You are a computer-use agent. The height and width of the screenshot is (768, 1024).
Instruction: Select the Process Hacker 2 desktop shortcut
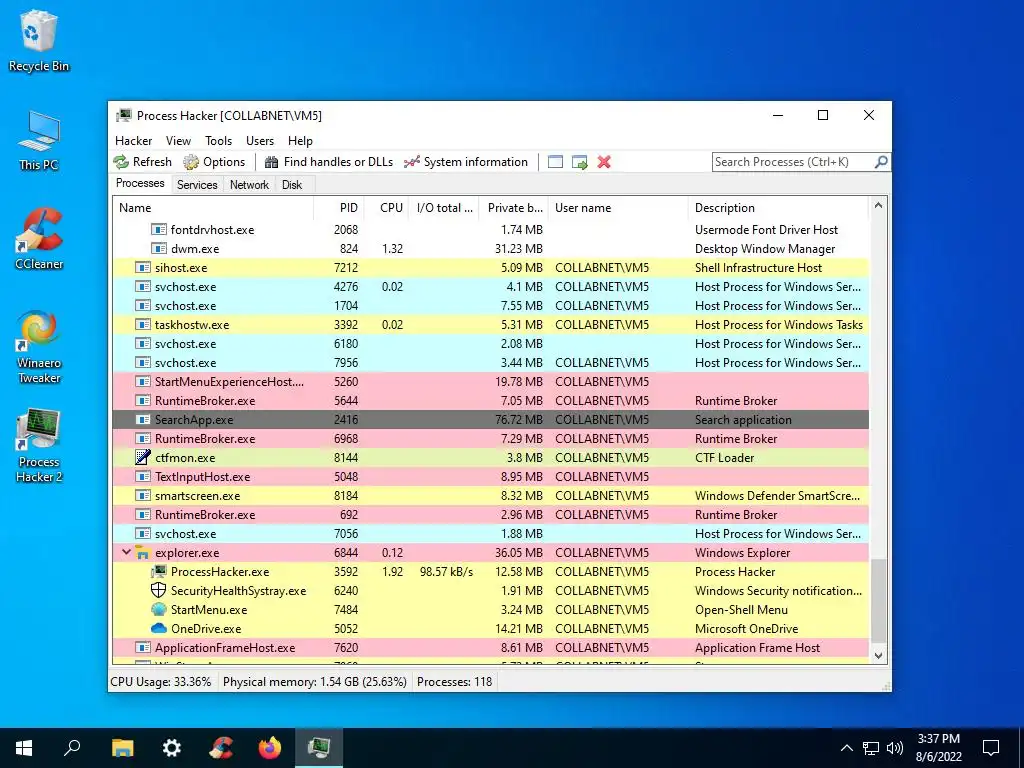click(39, 447)
